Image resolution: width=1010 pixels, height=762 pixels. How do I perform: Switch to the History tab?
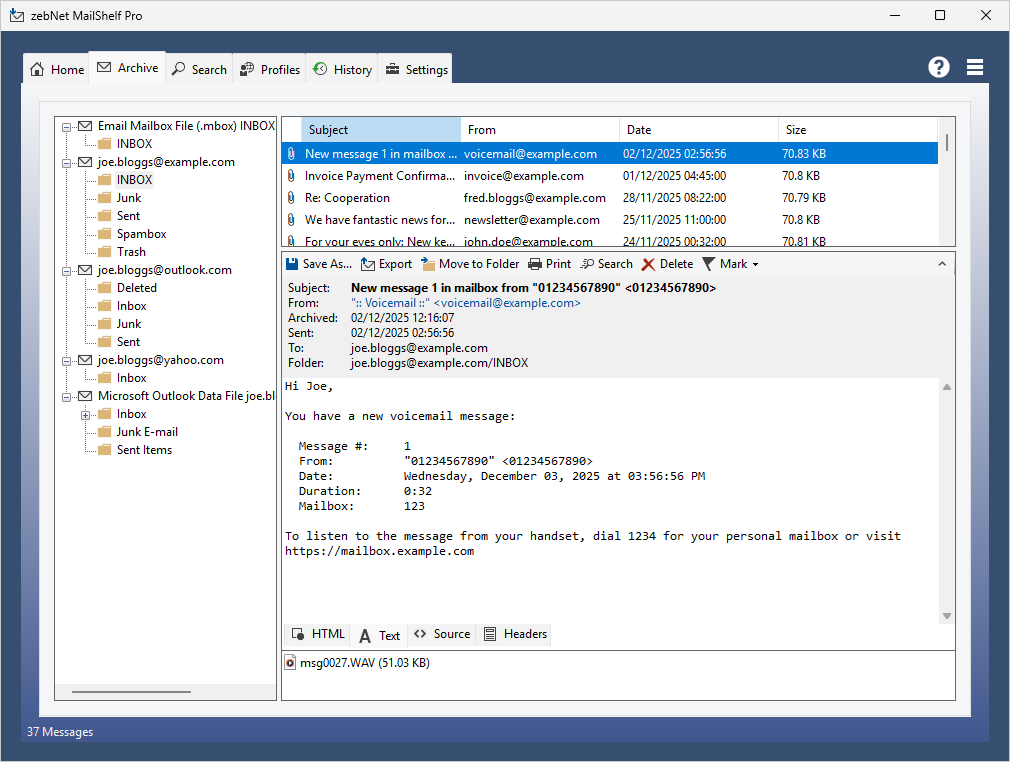tap(342, 69)
